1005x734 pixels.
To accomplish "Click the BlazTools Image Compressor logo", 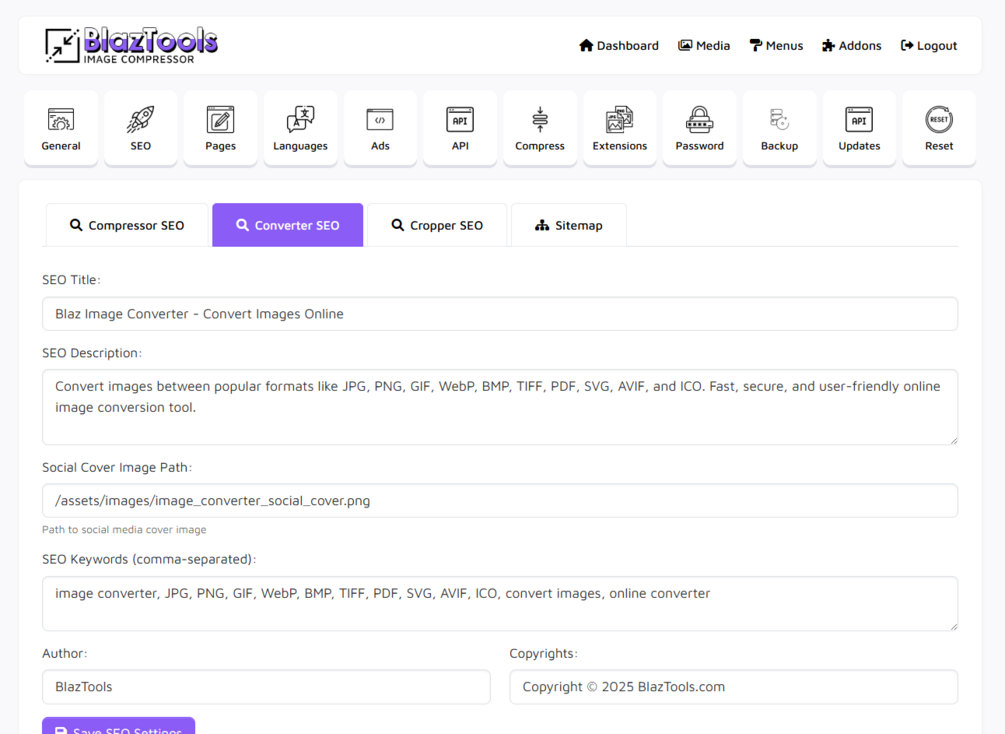I will click(x=131, y=45).
